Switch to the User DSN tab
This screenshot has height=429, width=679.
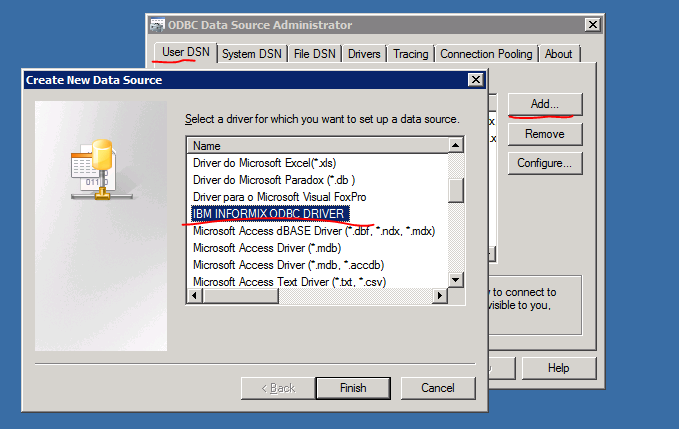(186, 52)
